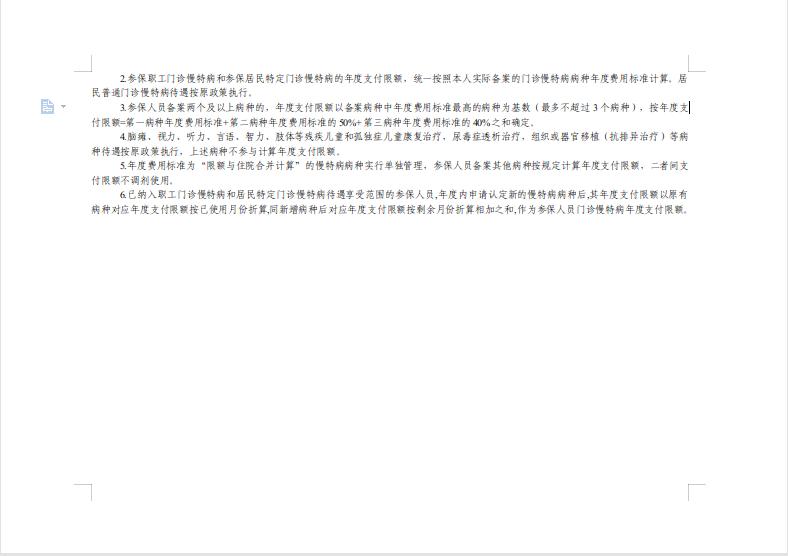Click the words '脑瘫' in paragraph 4

[132, 137]
